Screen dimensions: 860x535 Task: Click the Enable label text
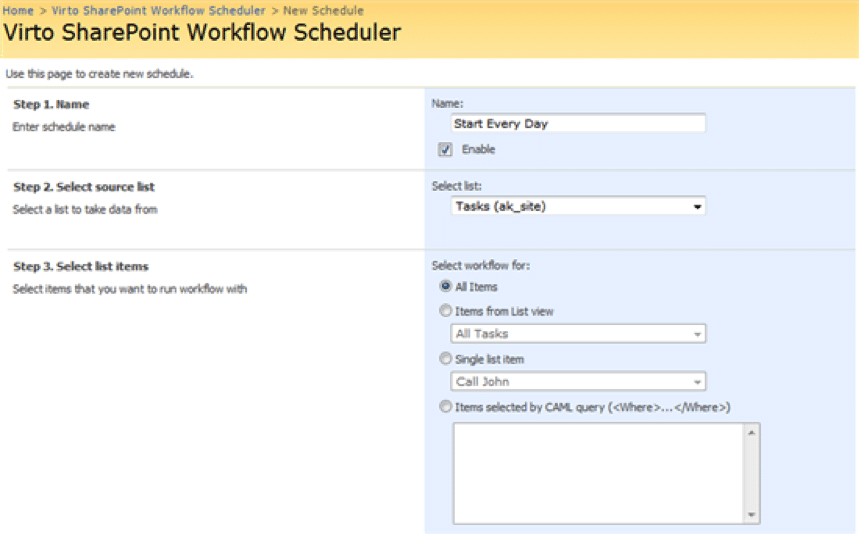(x=478, y=149)
